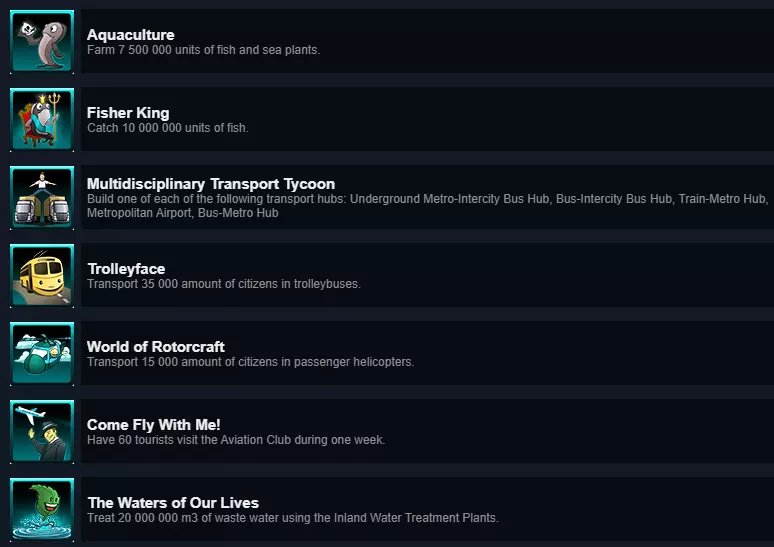Open the Aquaculture achievement title
Image resolution: width=774 pixels, height=547 pixels.
tap(131, 35)
